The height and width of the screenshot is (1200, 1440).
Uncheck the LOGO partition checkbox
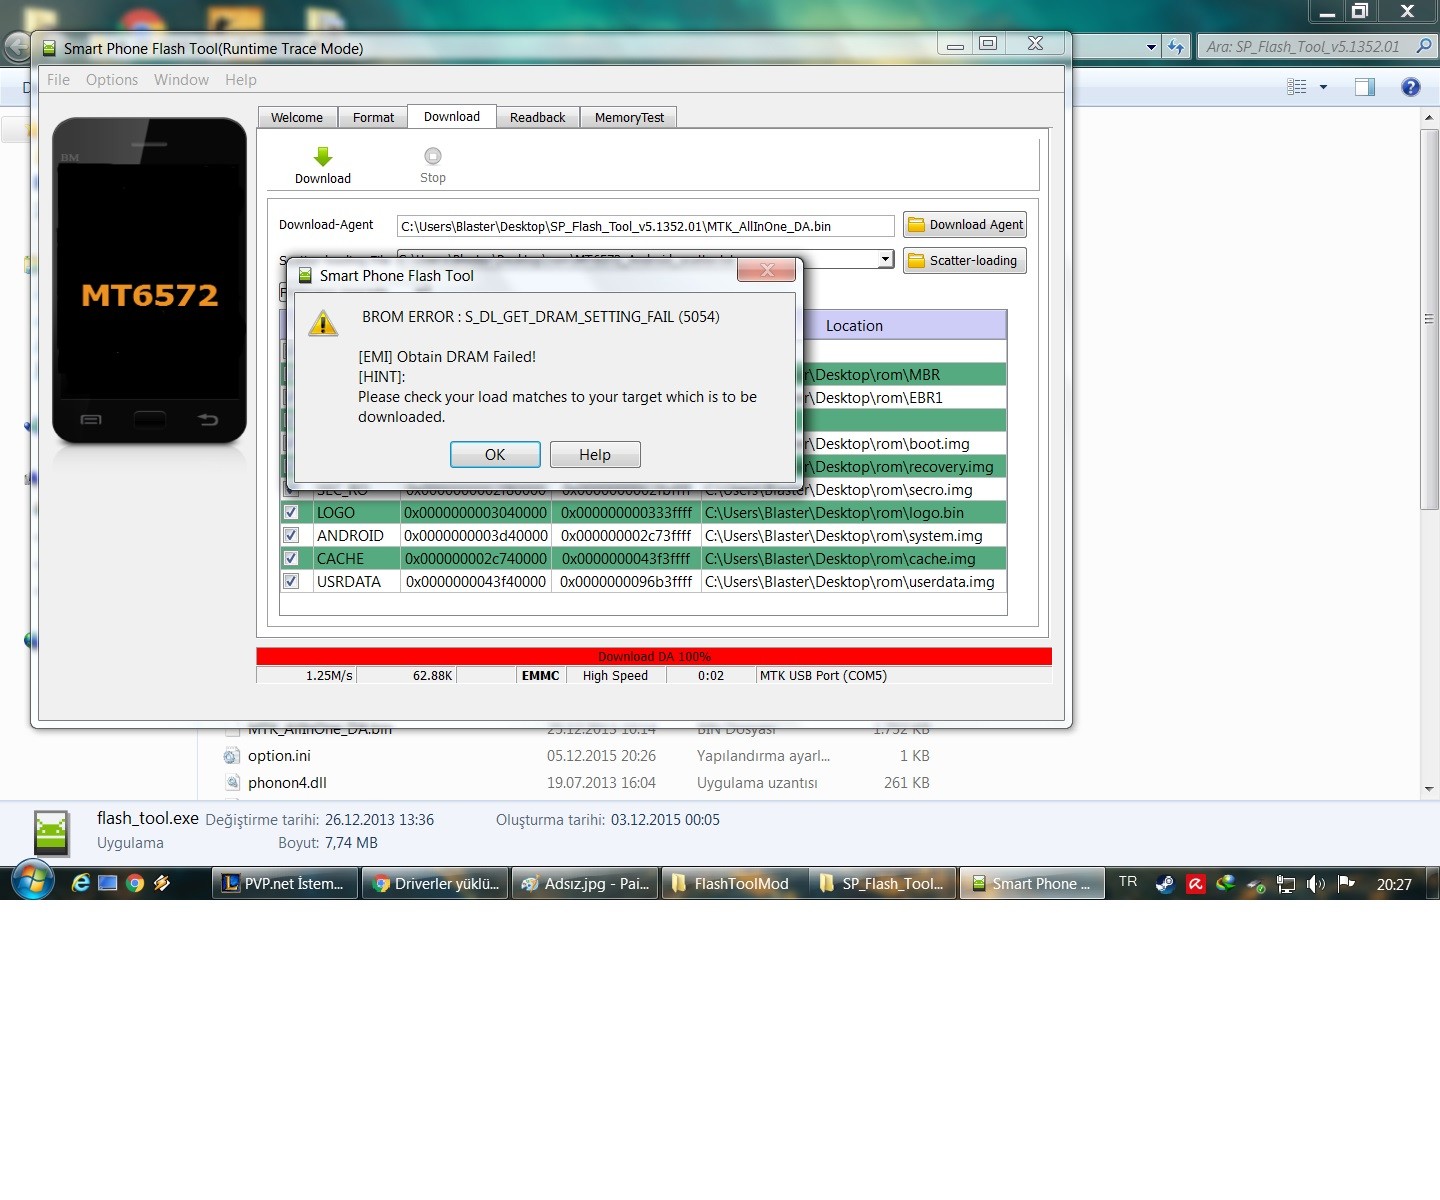click(x=291, y=512)
